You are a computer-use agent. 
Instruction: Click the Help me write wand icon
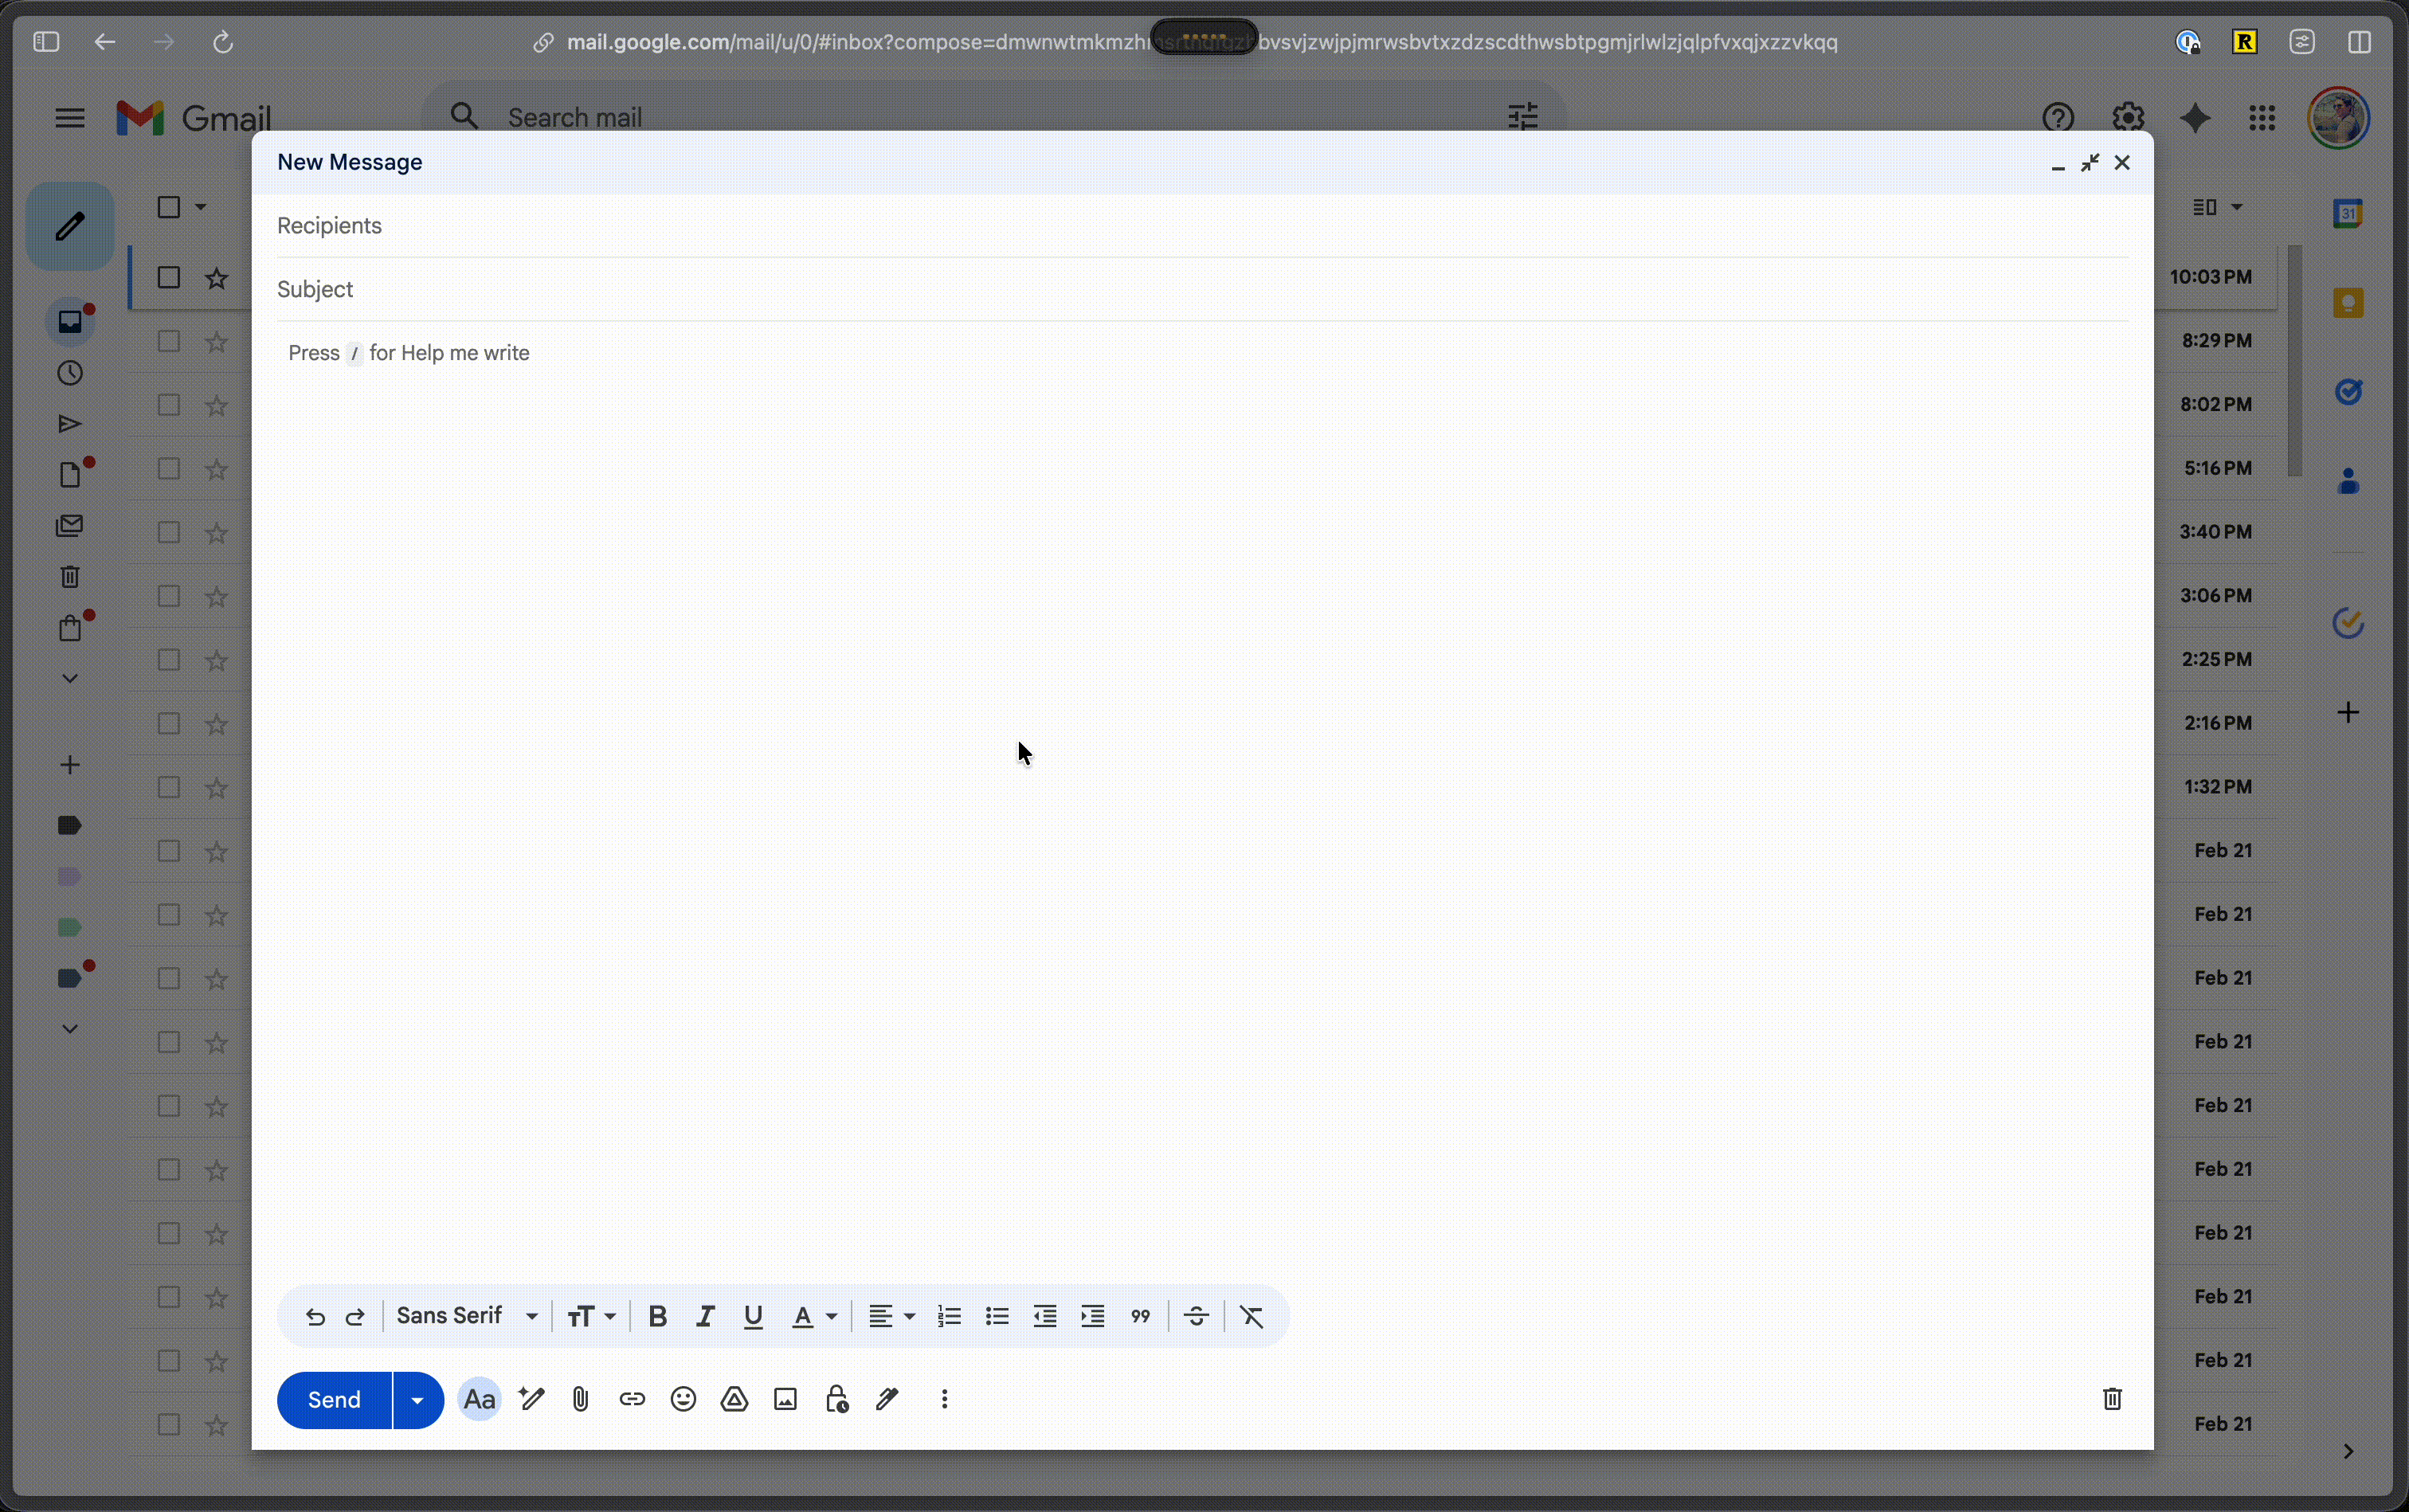(x=531, y=1399)
